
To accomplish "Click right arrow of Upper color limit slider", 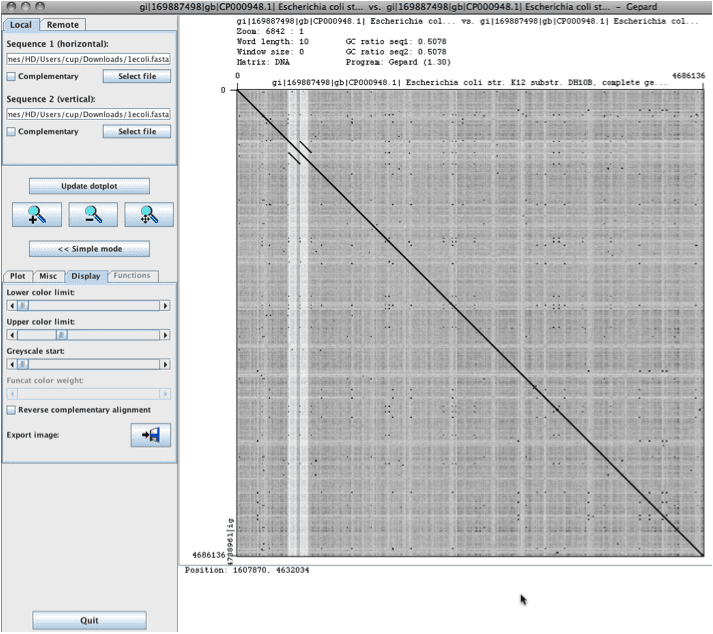I will pyautogui.click(x=166, y=335).
